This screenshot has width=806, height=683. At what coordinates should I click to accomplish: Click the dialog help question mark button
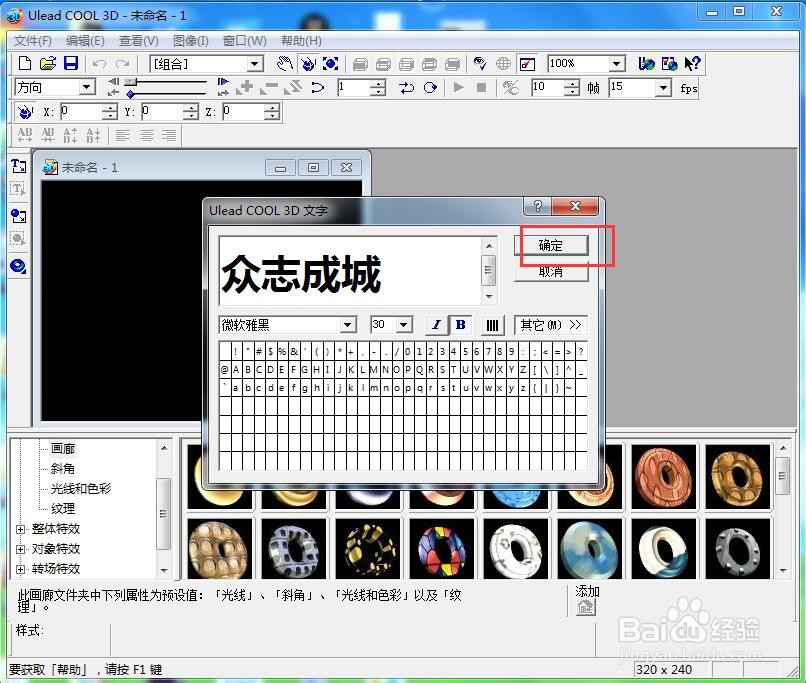pos(538,206)
